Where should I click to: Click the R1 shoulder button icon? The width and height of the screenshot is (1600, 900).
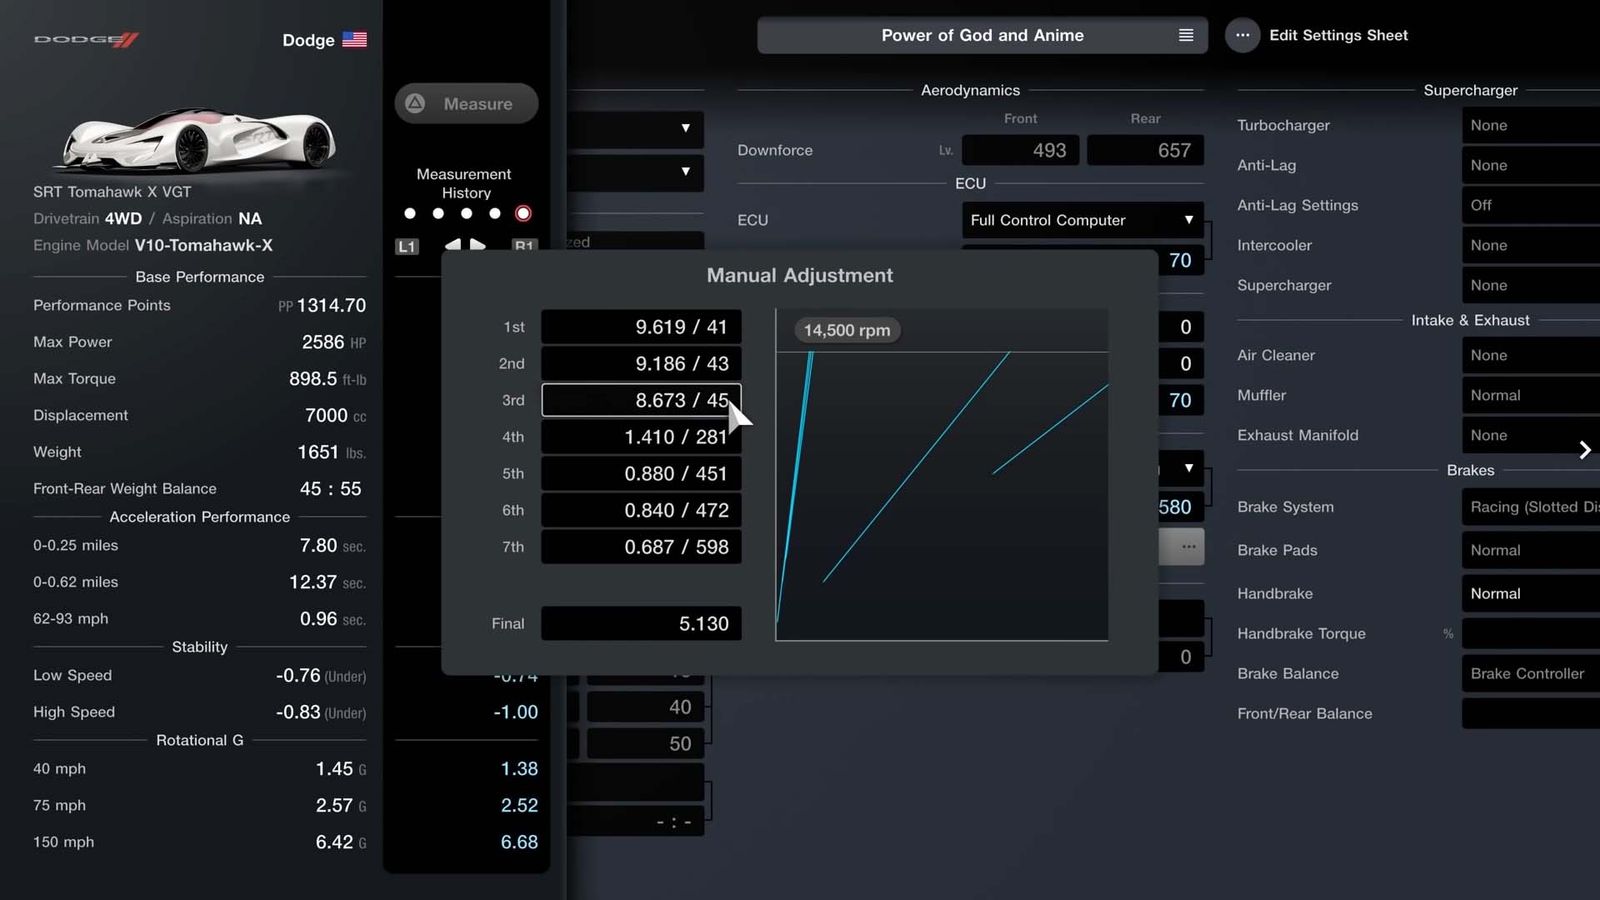tap(524, 246)
